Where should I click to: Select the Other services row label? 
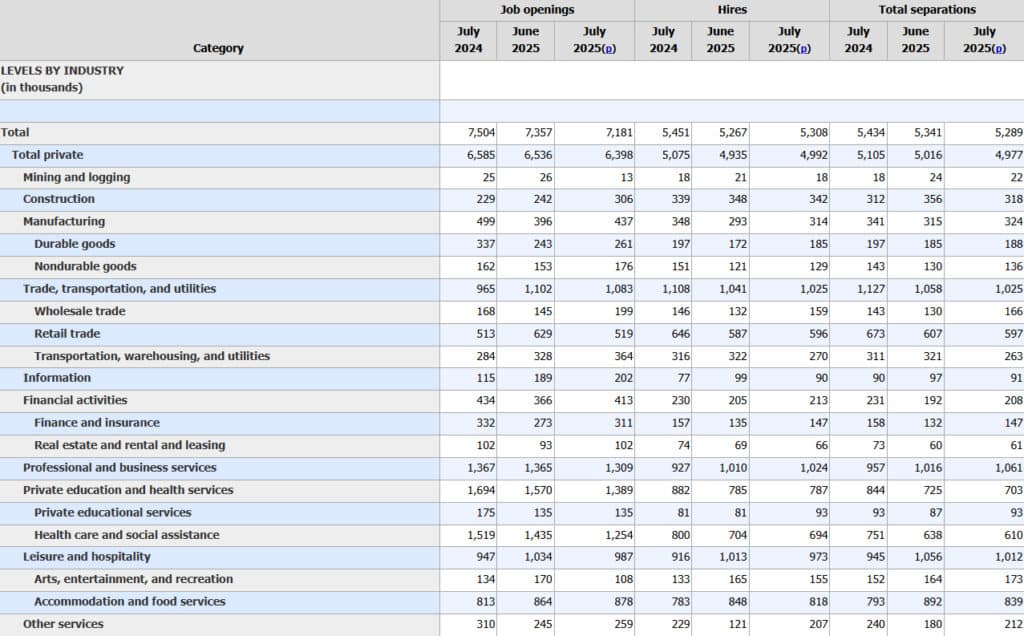click(63, 624)
